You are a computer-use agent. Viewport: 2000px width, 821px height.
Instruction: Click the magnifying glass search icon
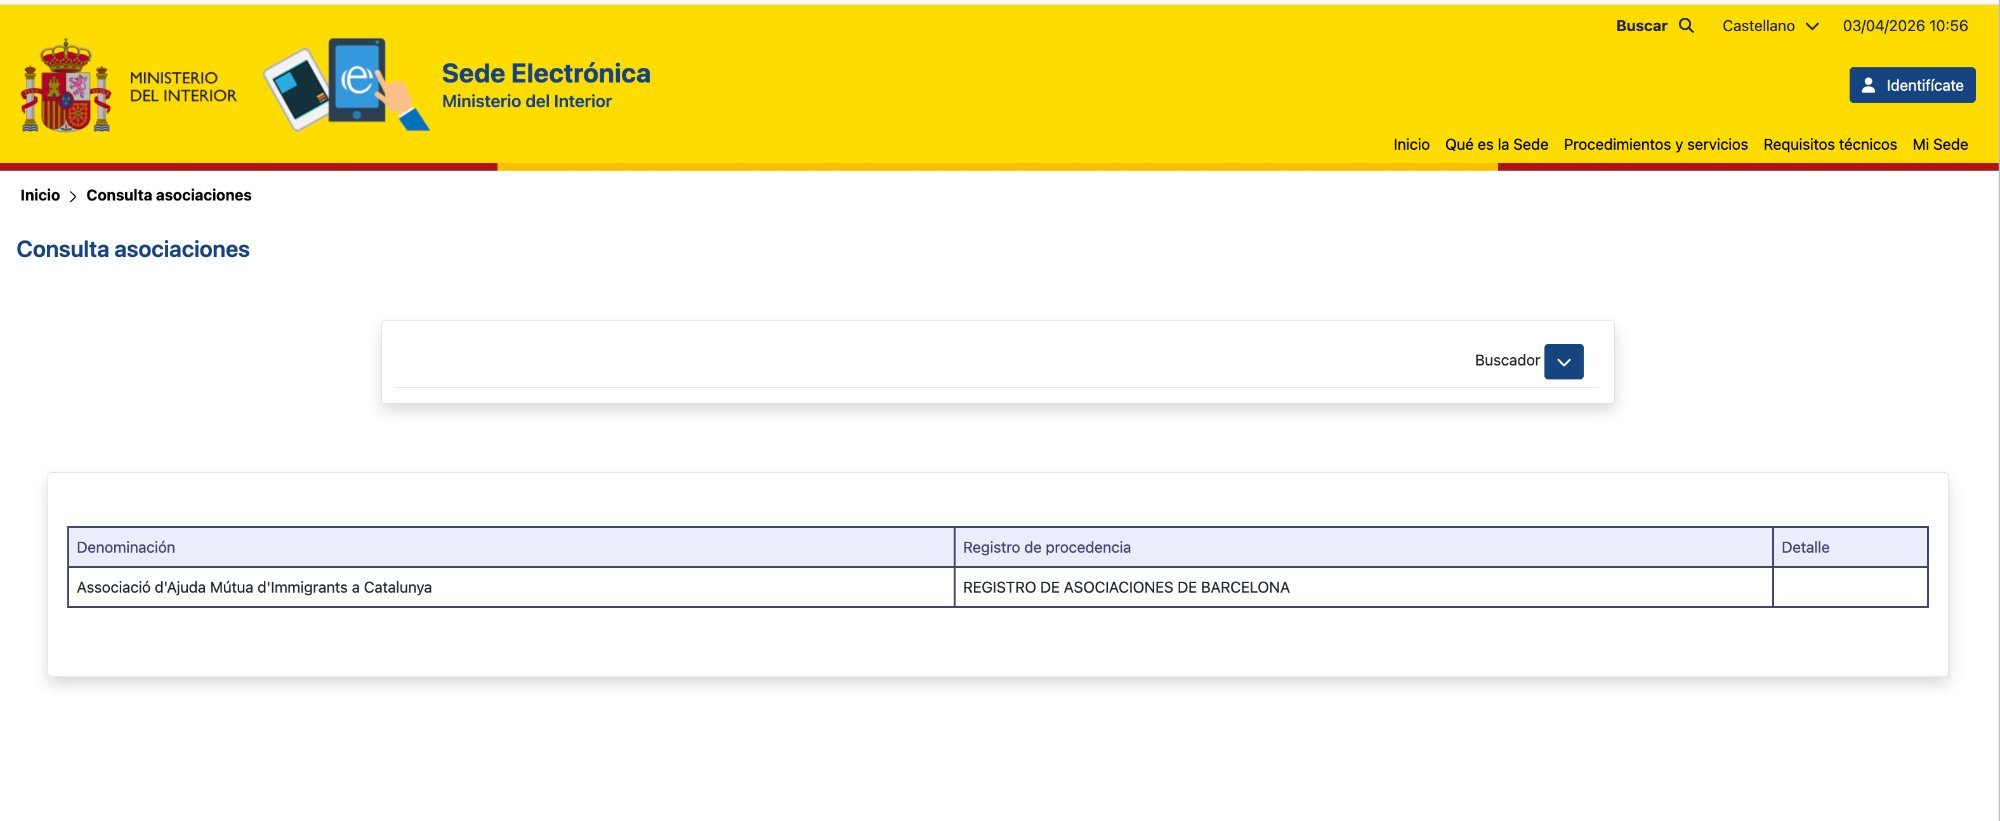tap(1686, 26)
